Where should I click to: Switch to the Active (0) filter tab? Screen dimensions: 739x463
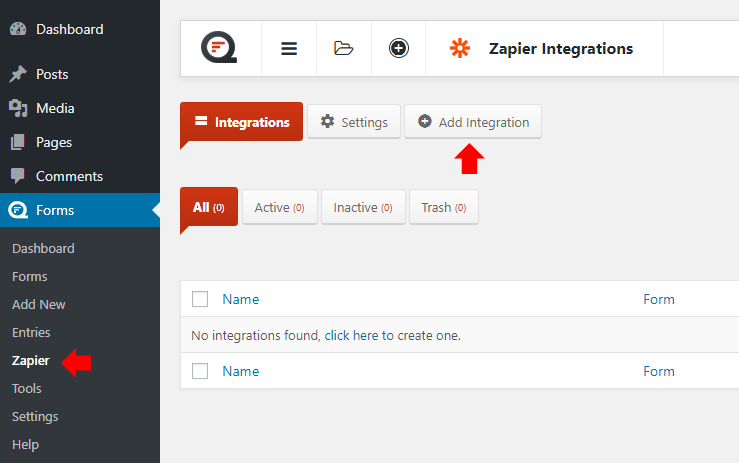279,207
